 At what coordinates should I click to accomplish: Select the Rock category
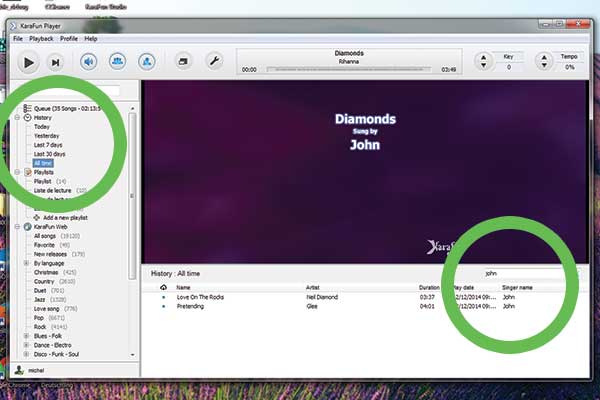tap(50, 327)
